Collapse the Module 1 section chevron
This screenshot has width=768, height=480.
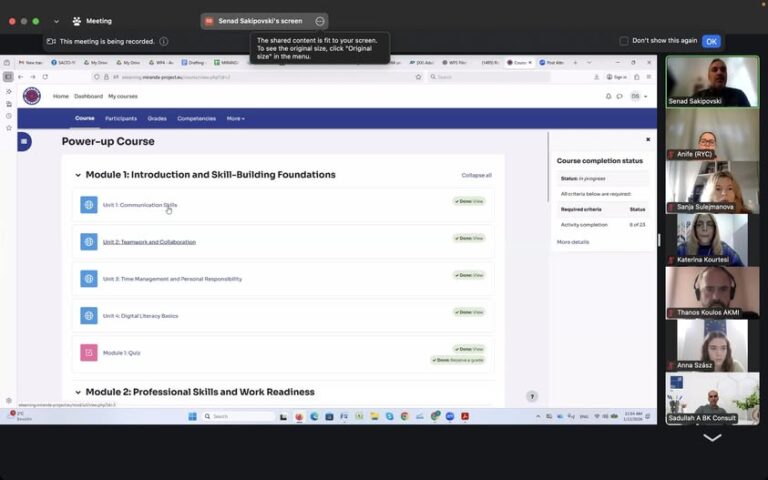pyautogui.click(x=78, y=175)
